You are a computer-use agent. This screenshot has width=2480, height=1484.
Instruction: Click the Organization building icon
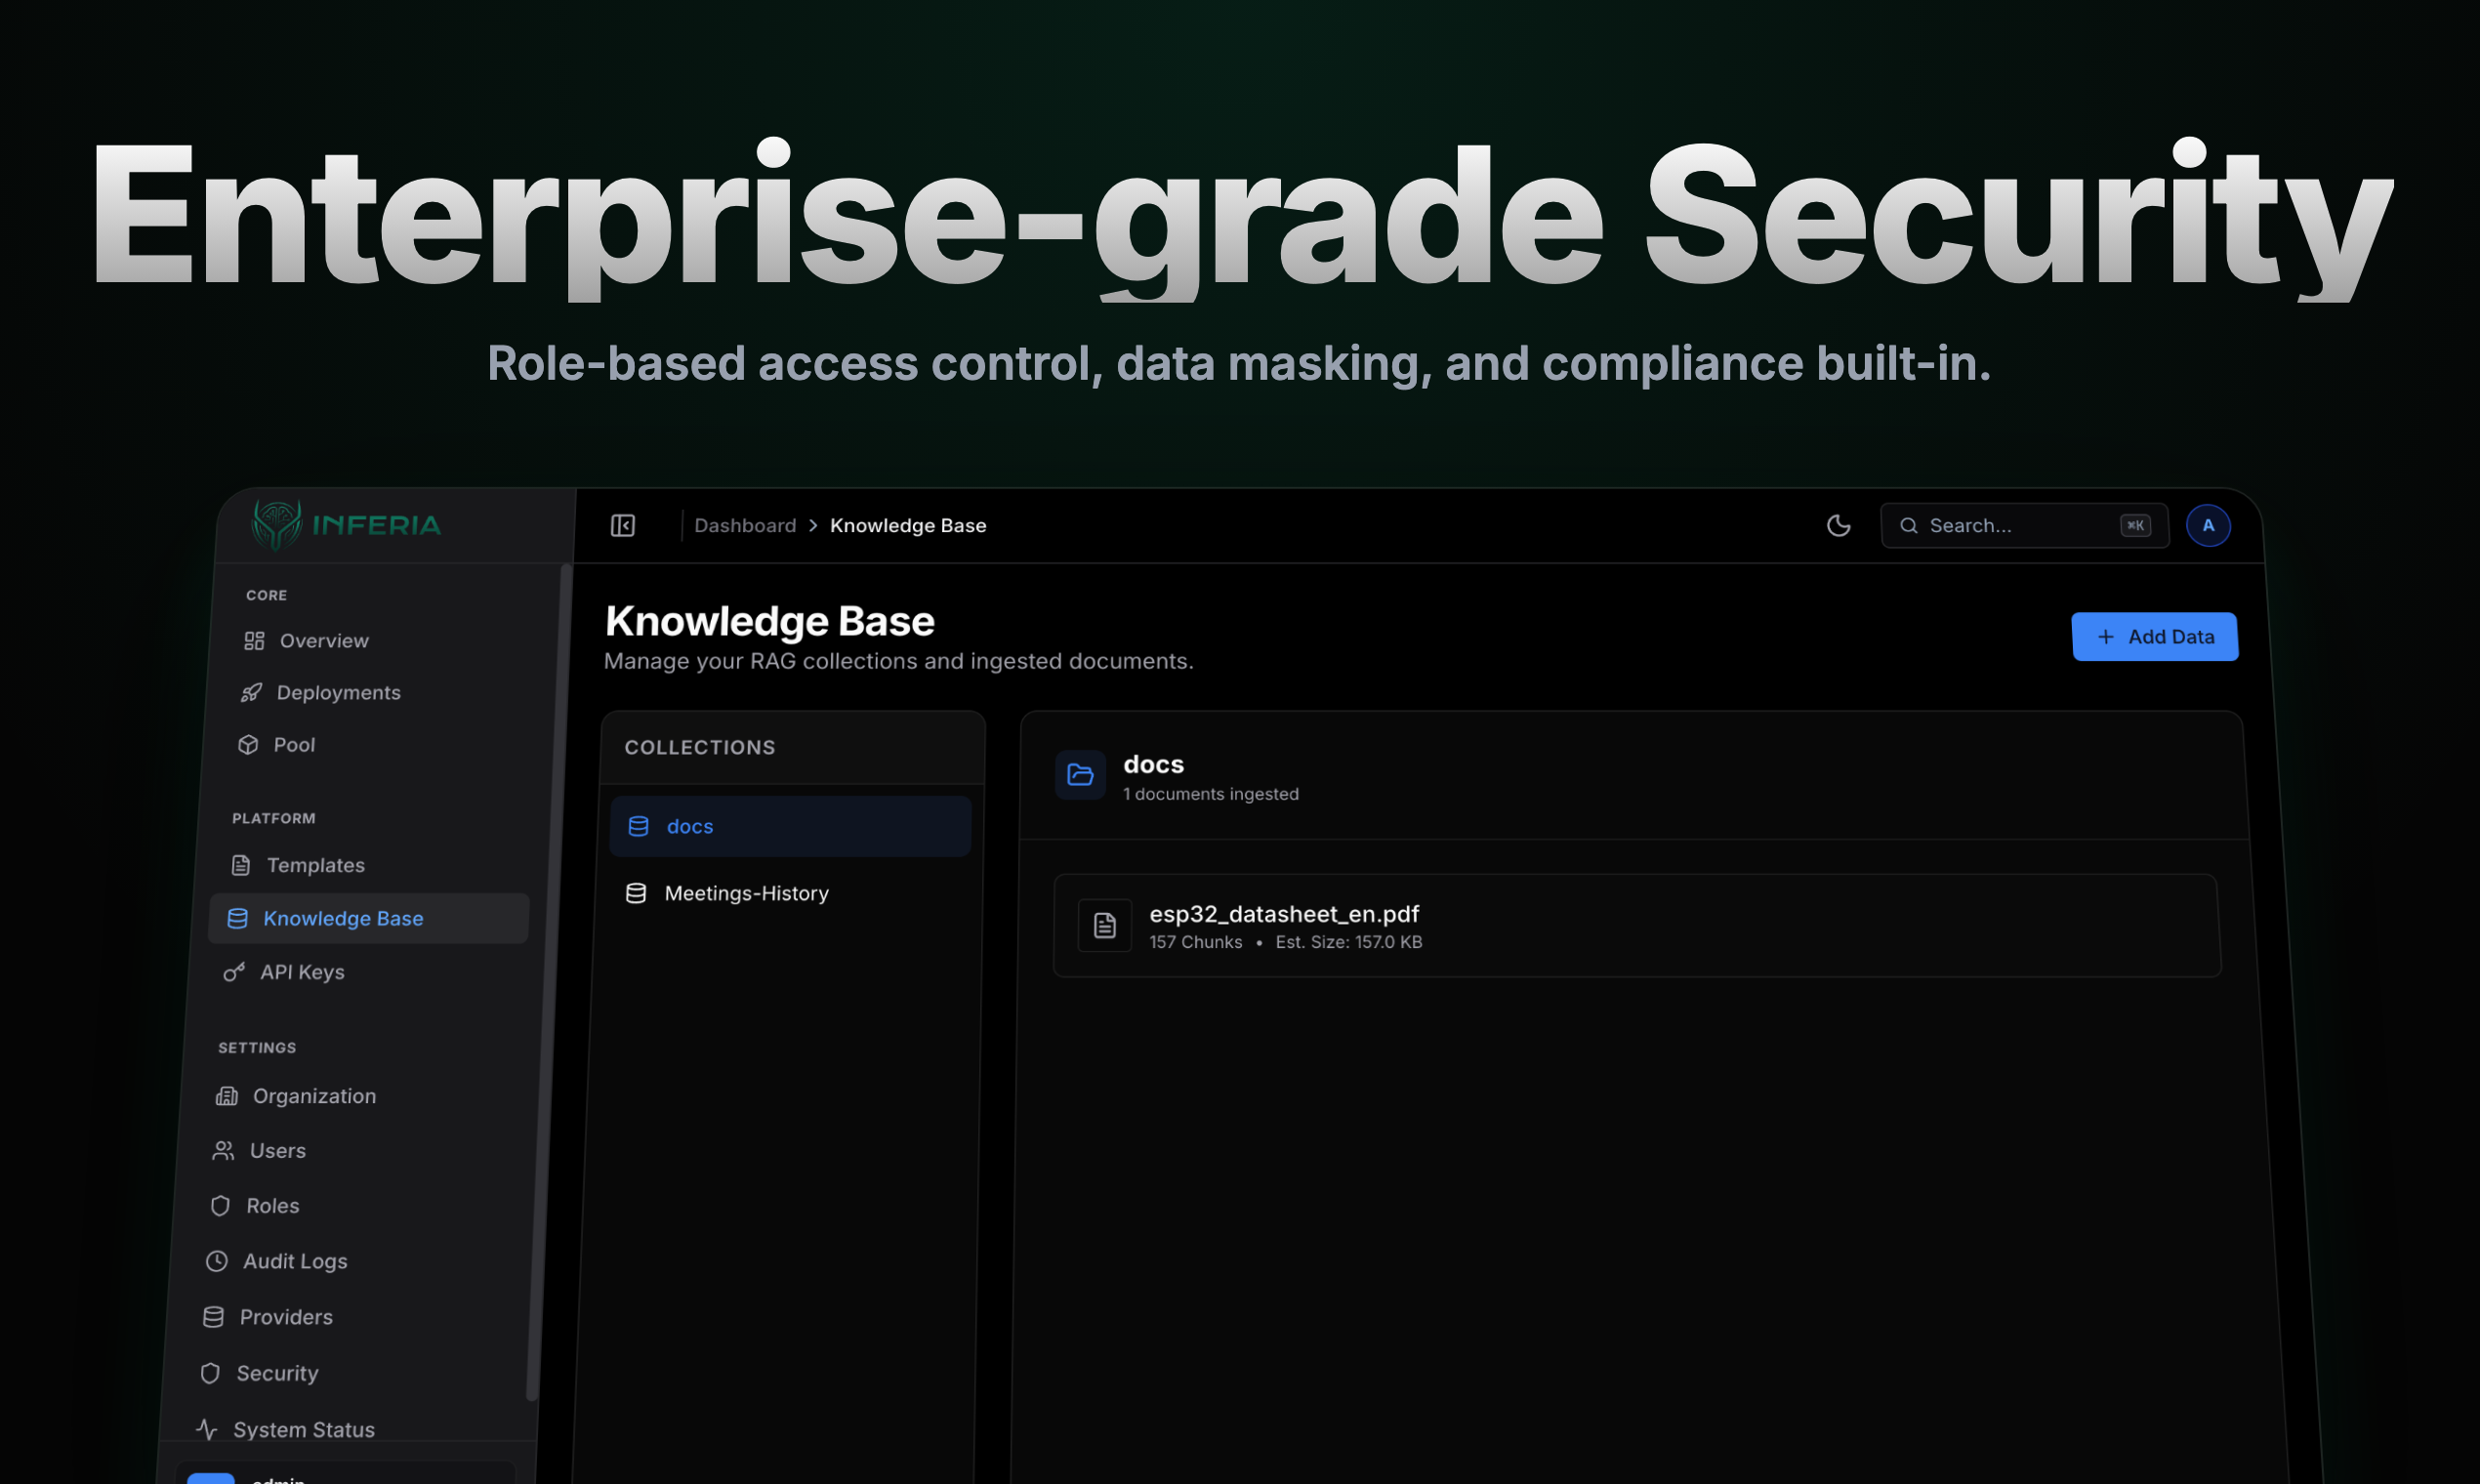point(227,1096)
